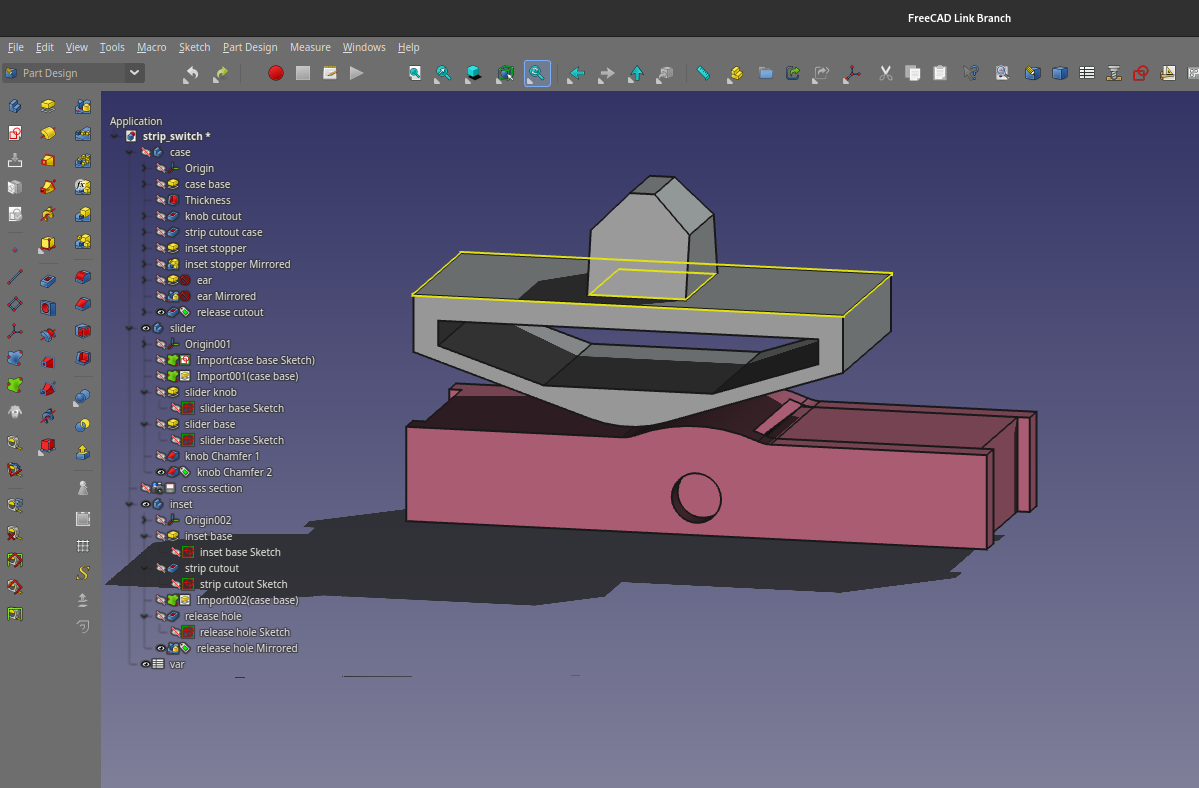Click the spreadsheet lines icon in toolbar
Screen dimensions: 1199x788
click(x=1087, y=73)
